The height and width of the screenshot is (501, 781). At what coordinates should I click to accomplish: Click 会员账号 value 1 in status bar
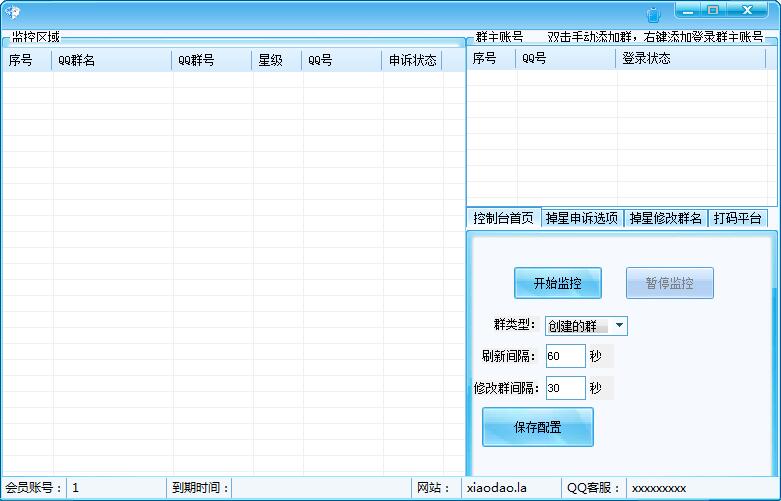[75, 488]
